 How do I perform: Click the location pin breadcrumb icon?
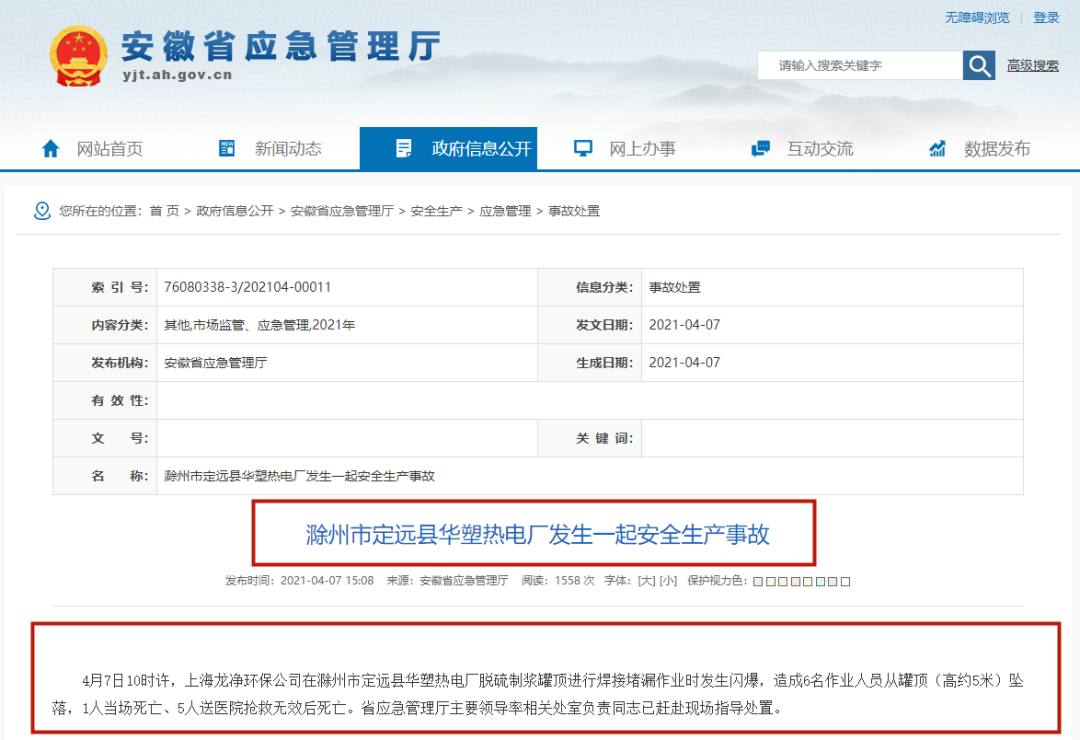pos(42,211)
